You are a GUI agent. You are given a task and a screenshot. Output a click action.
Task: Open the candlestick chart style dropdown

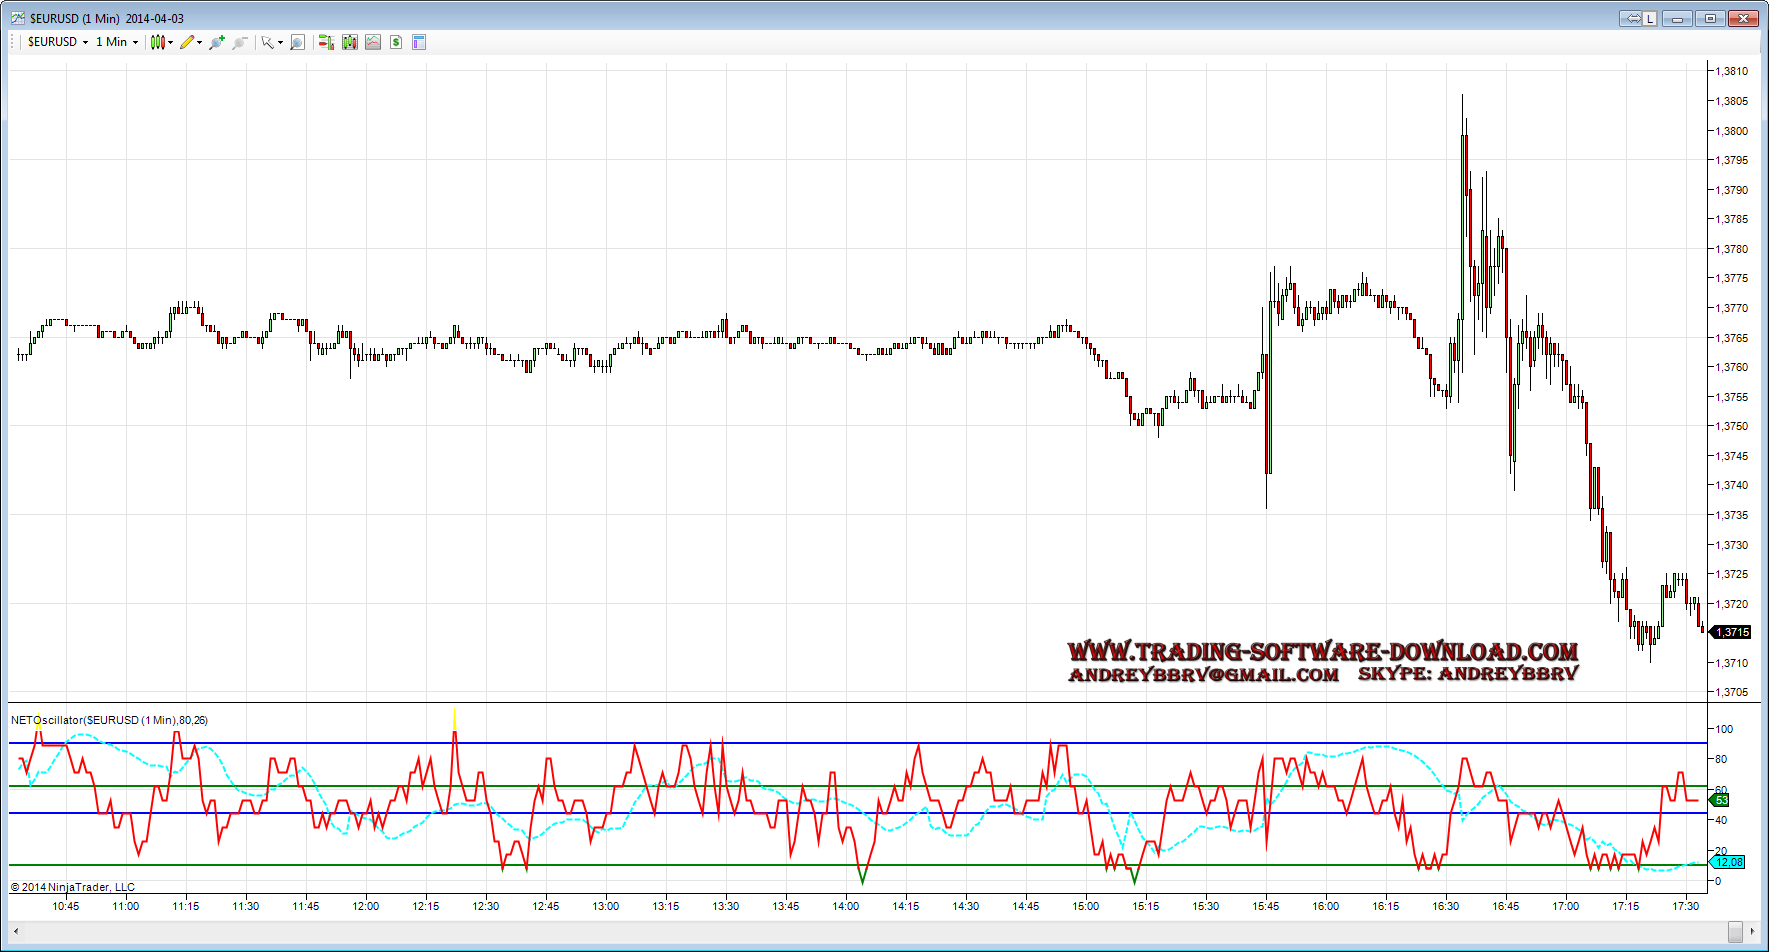(160, 42)
